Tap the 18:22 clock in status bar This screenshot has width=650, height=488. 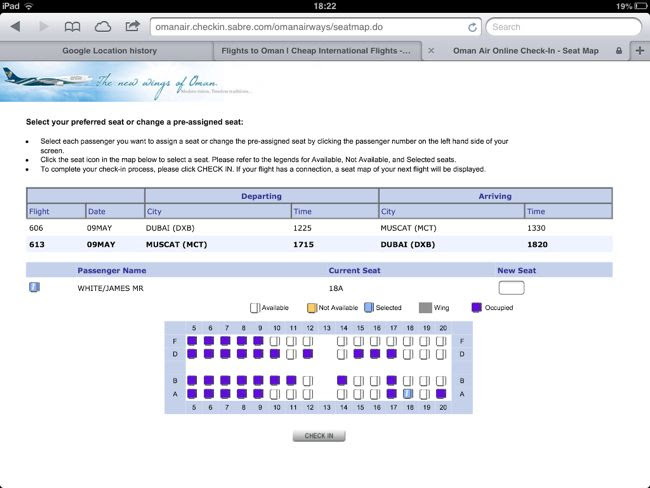point(325,6)
